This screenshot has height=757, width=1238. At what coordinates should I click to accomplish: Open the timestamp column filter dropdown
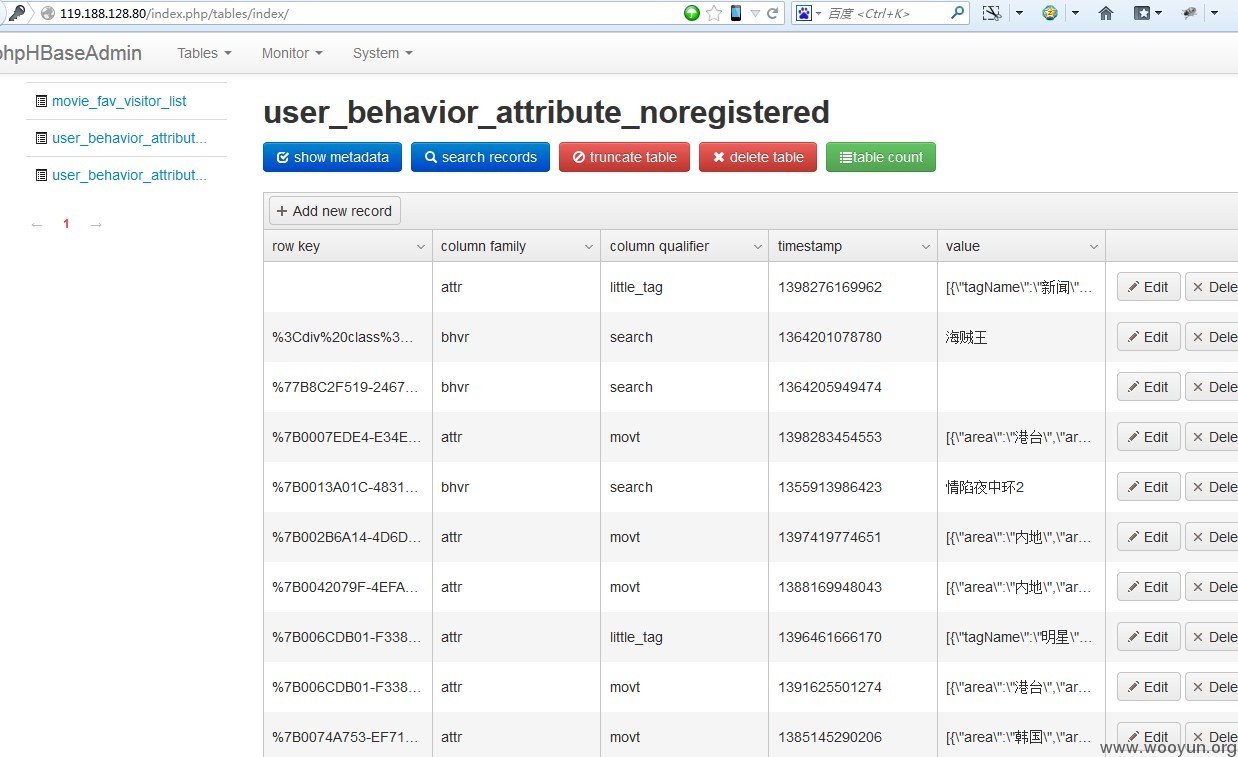coord(925,246)
